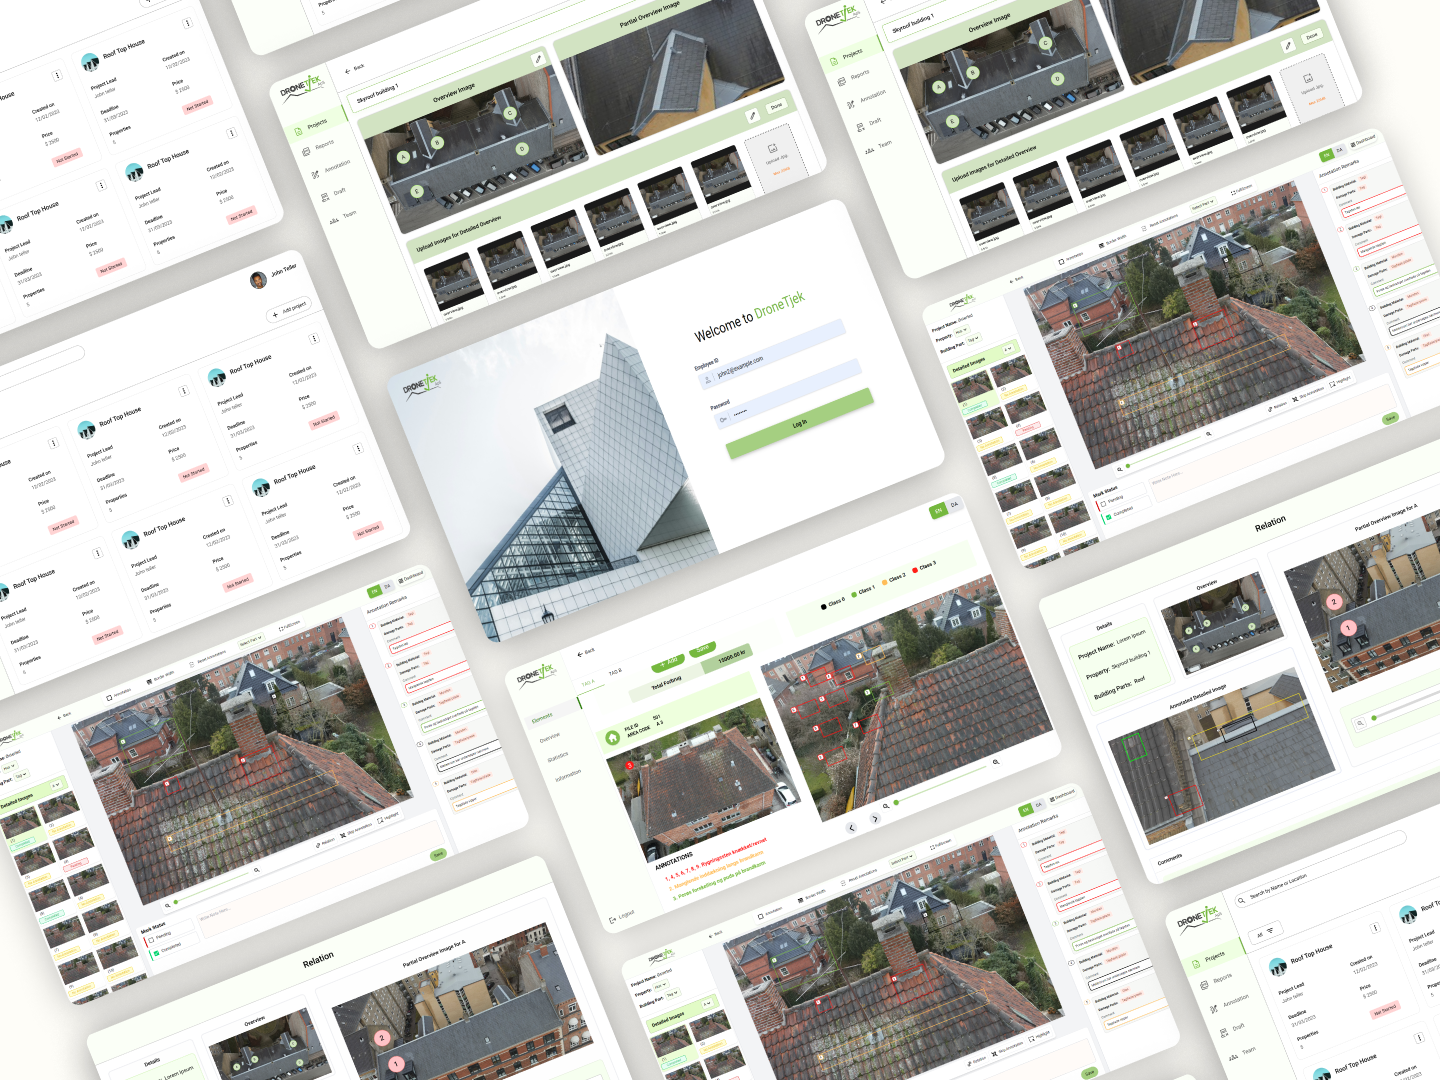Open Annotation in top-center upload screen sidebar
Image resolution: width=1440 pixels, height=1080 pixels.
[x=332, y=168]
